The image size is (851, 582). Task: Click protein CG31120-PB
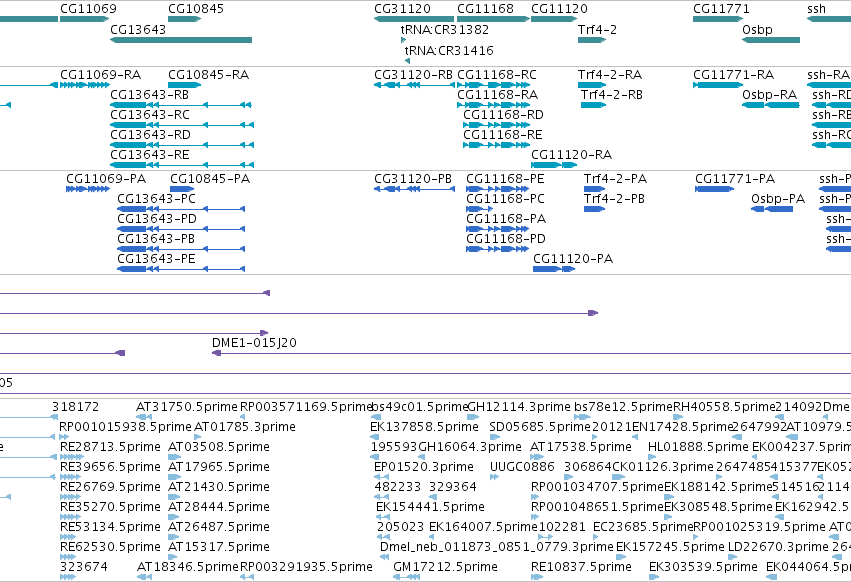click(413, 179)
